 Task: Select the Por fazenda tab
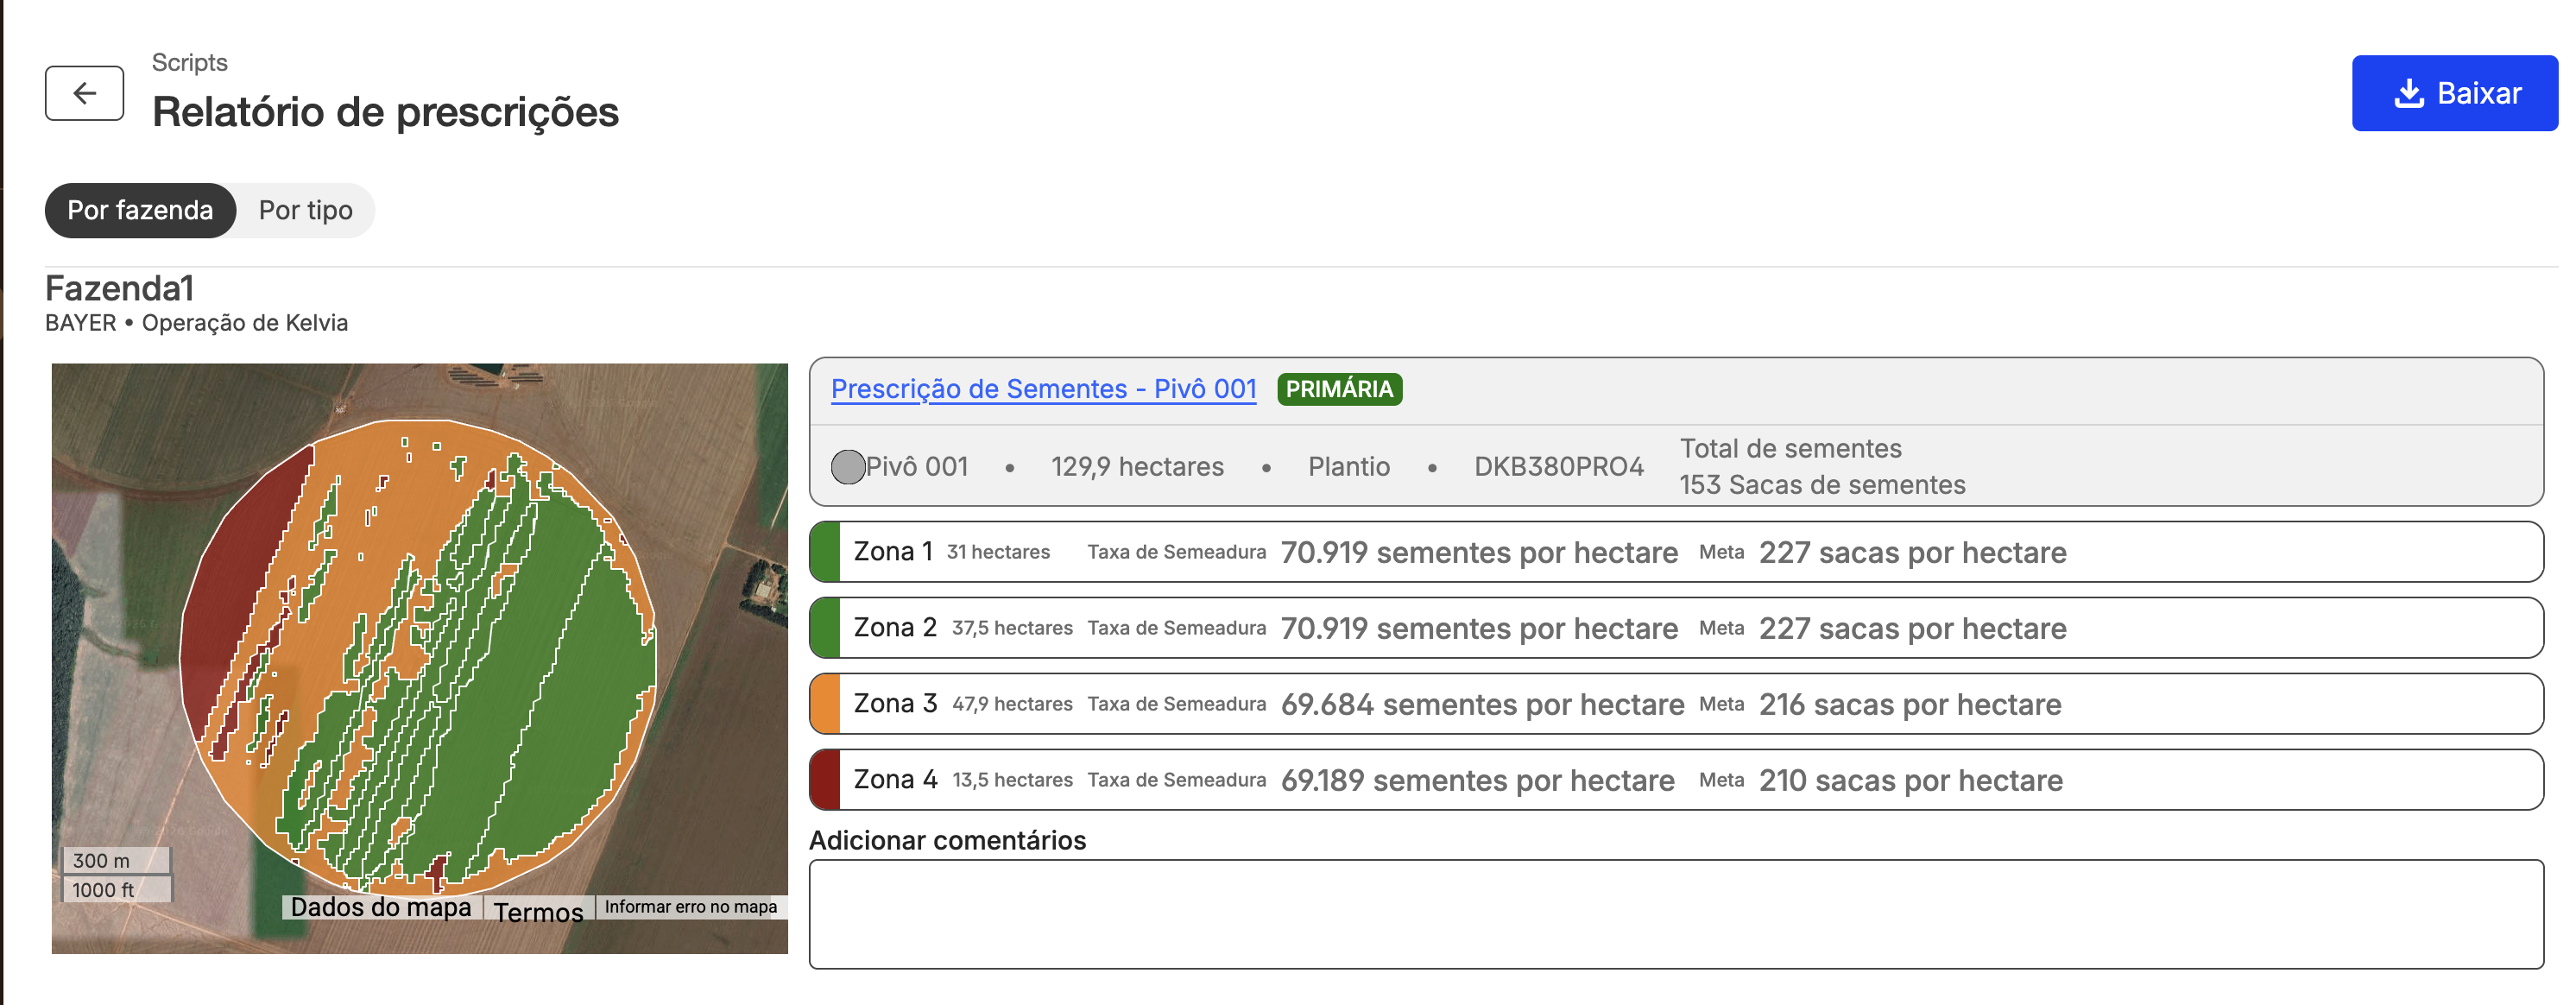pyautogui.click(x=140, y=210)
